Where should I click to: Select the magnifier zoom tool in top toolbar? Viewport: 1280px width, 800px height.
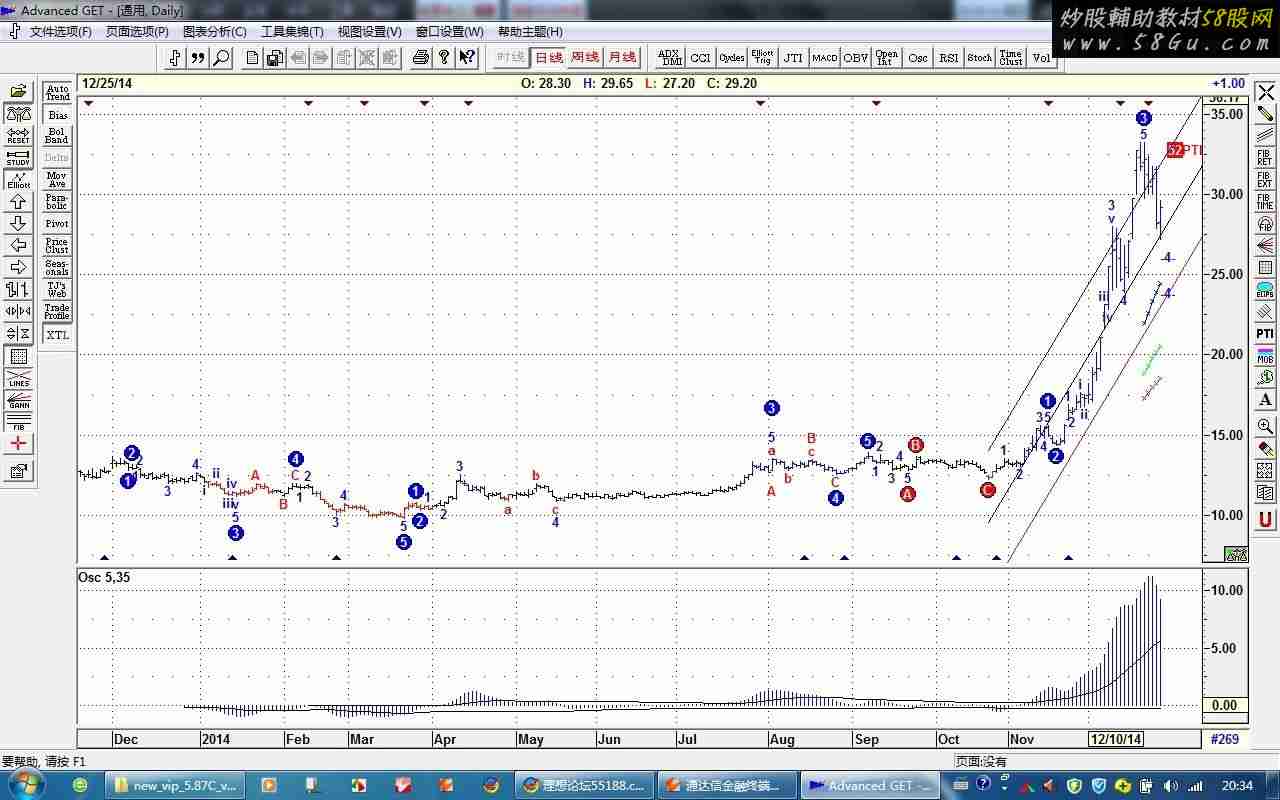click(x=222, y=58)
